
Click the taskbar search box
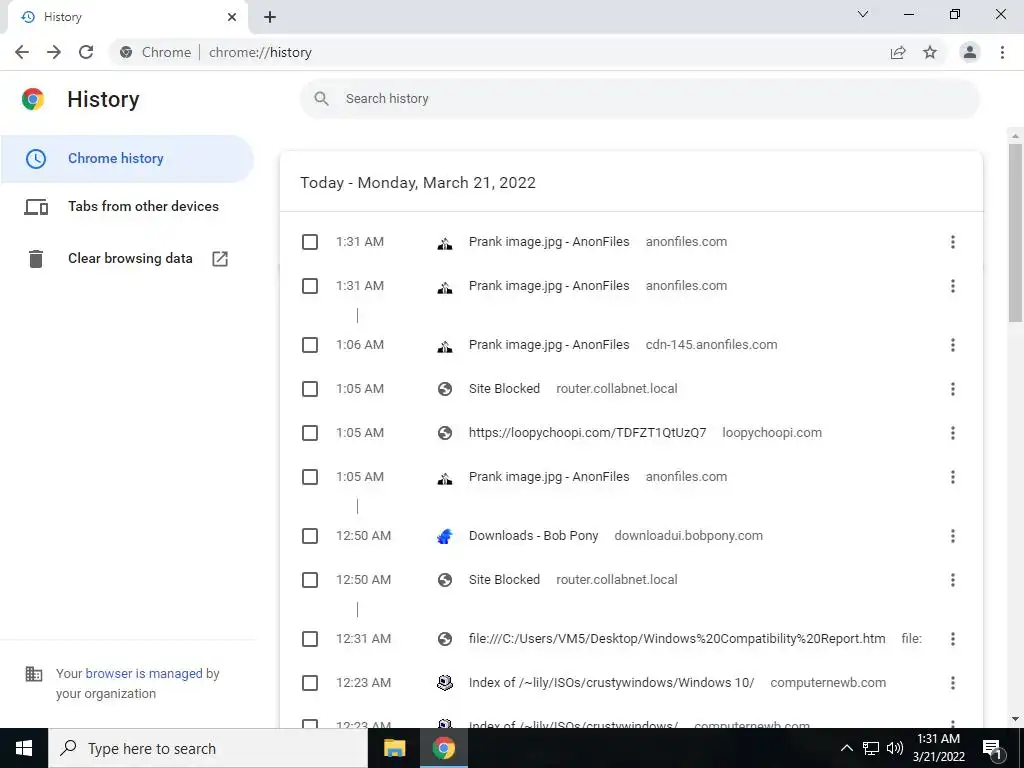click(x=208, y=748)
